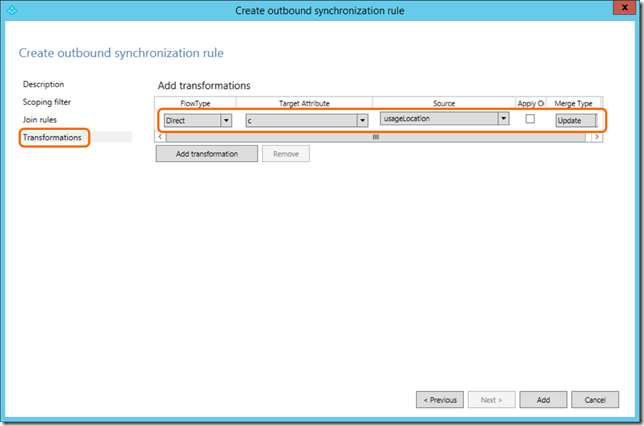
Task: Switch to the Scoping filter page
Action: (x=47, y=102)
